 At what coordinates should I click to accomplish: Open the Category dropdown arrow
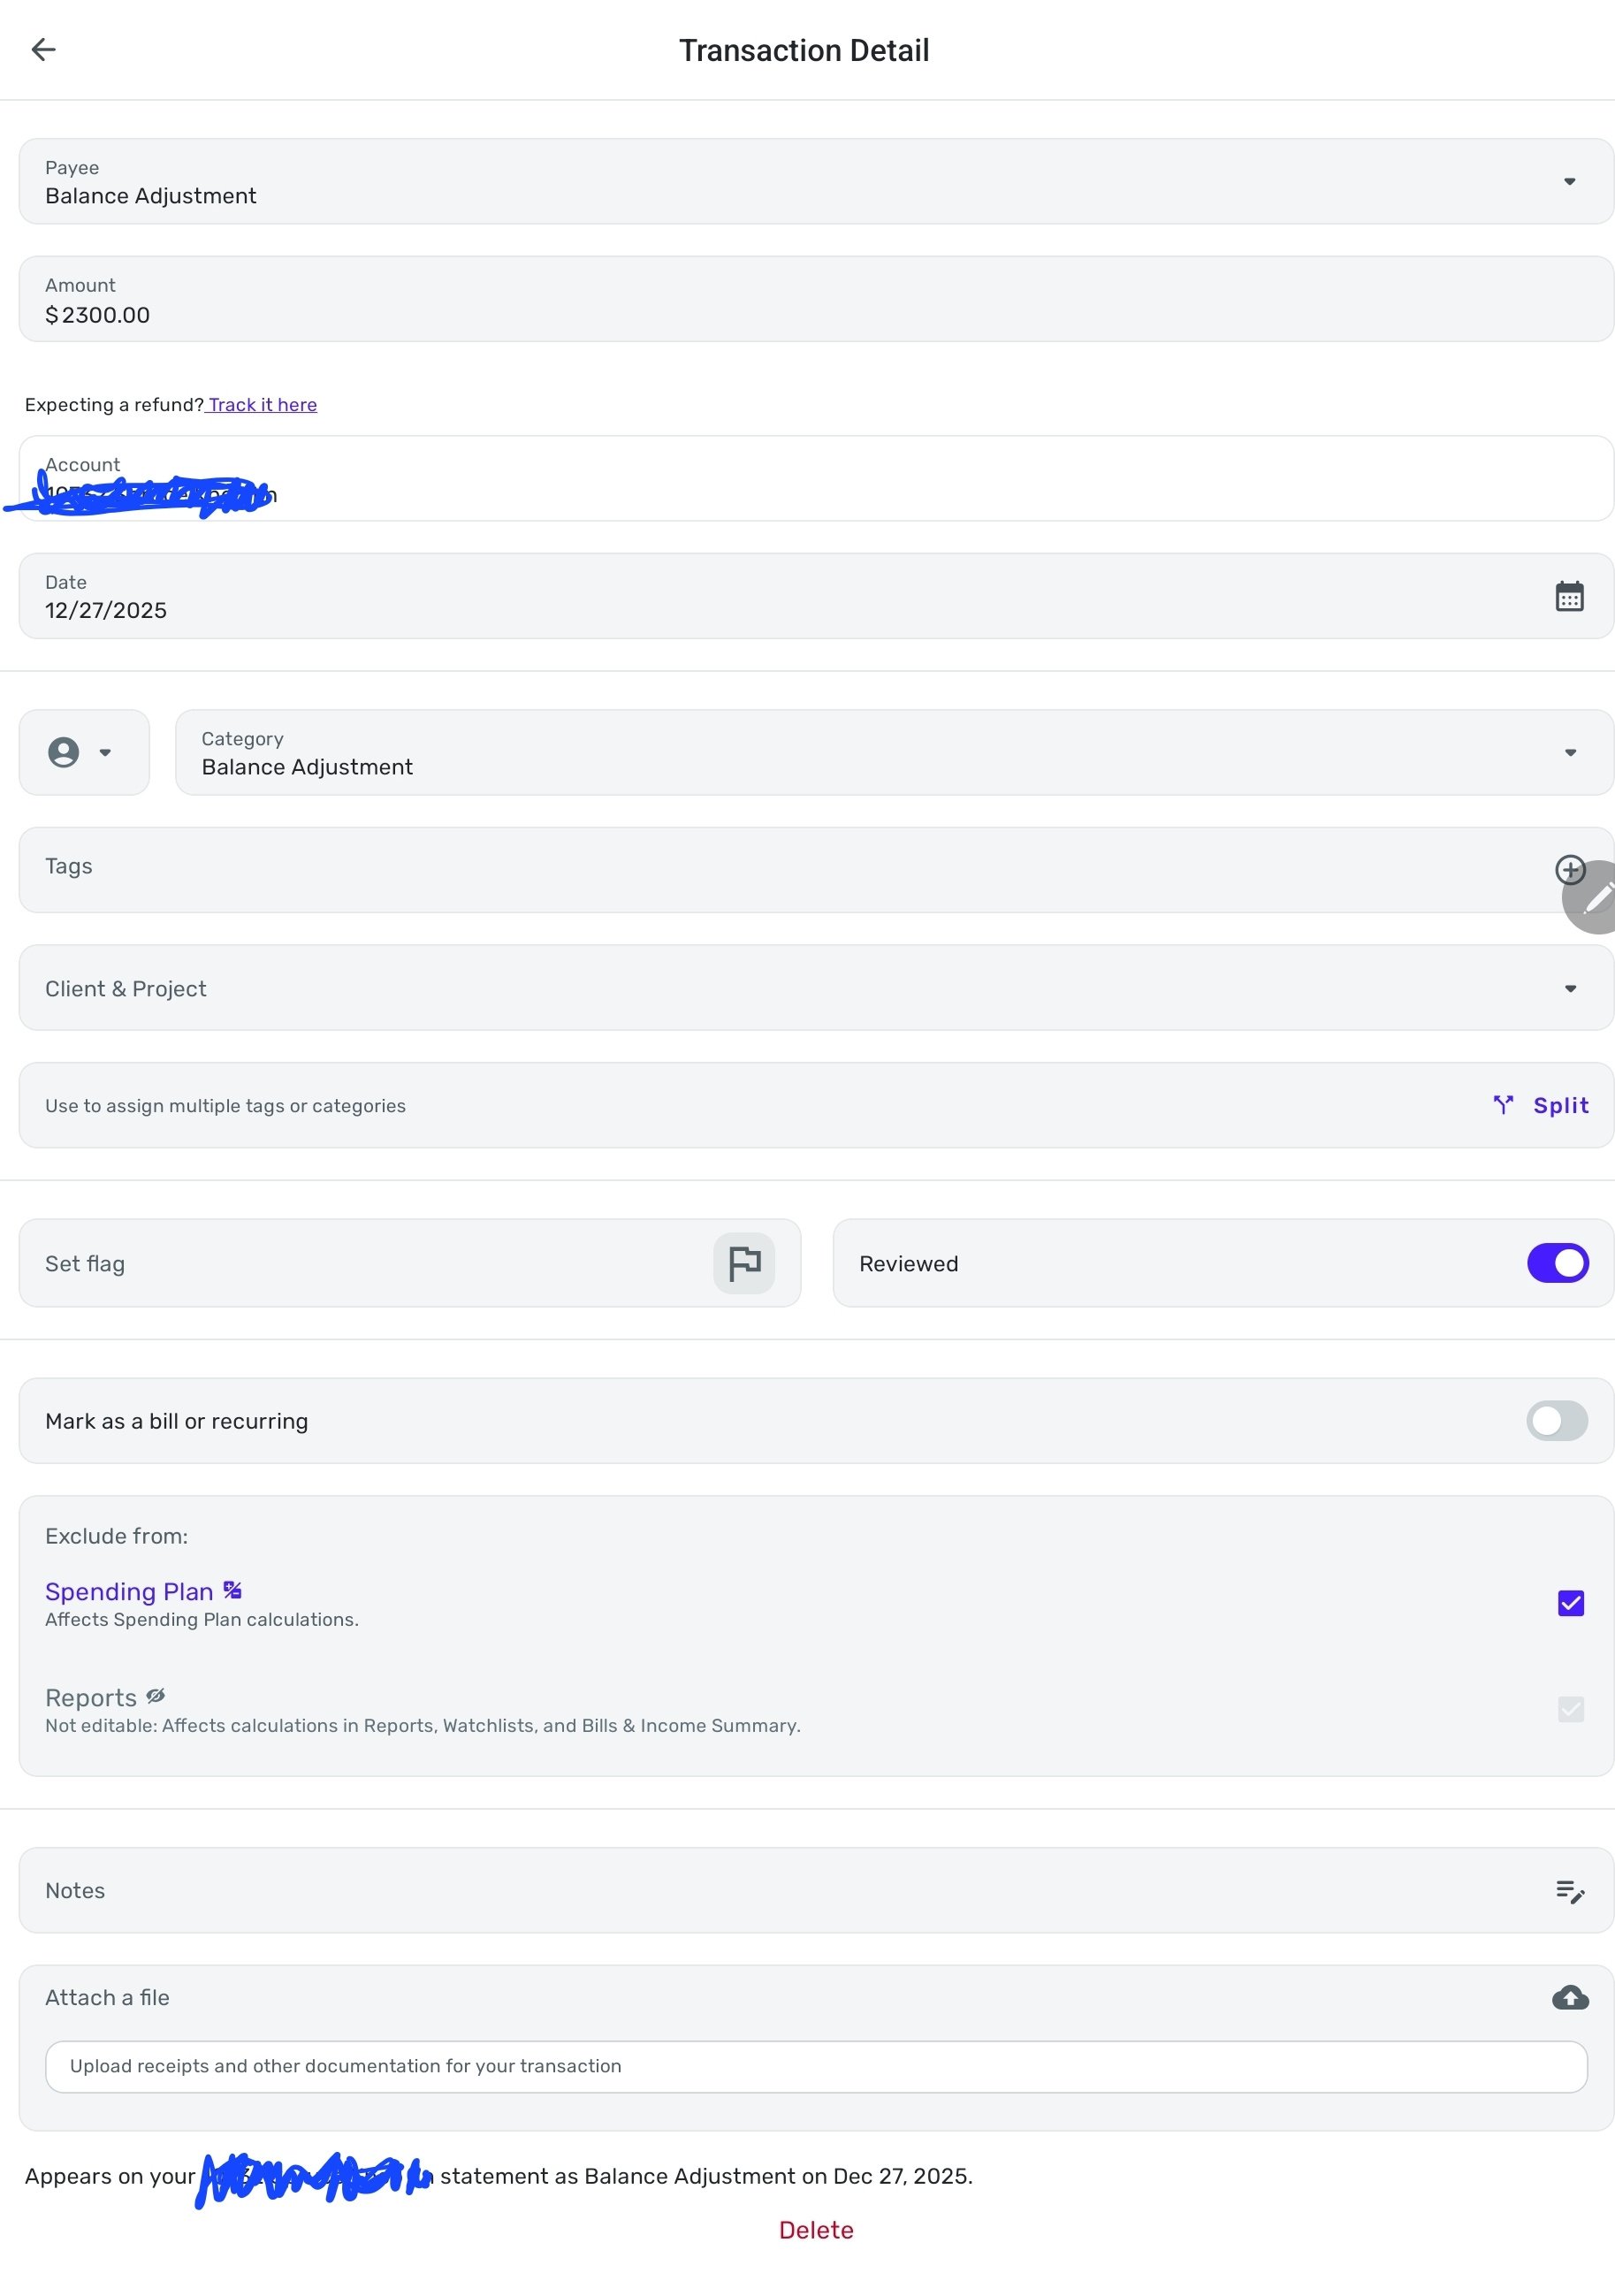[1570, 753]
